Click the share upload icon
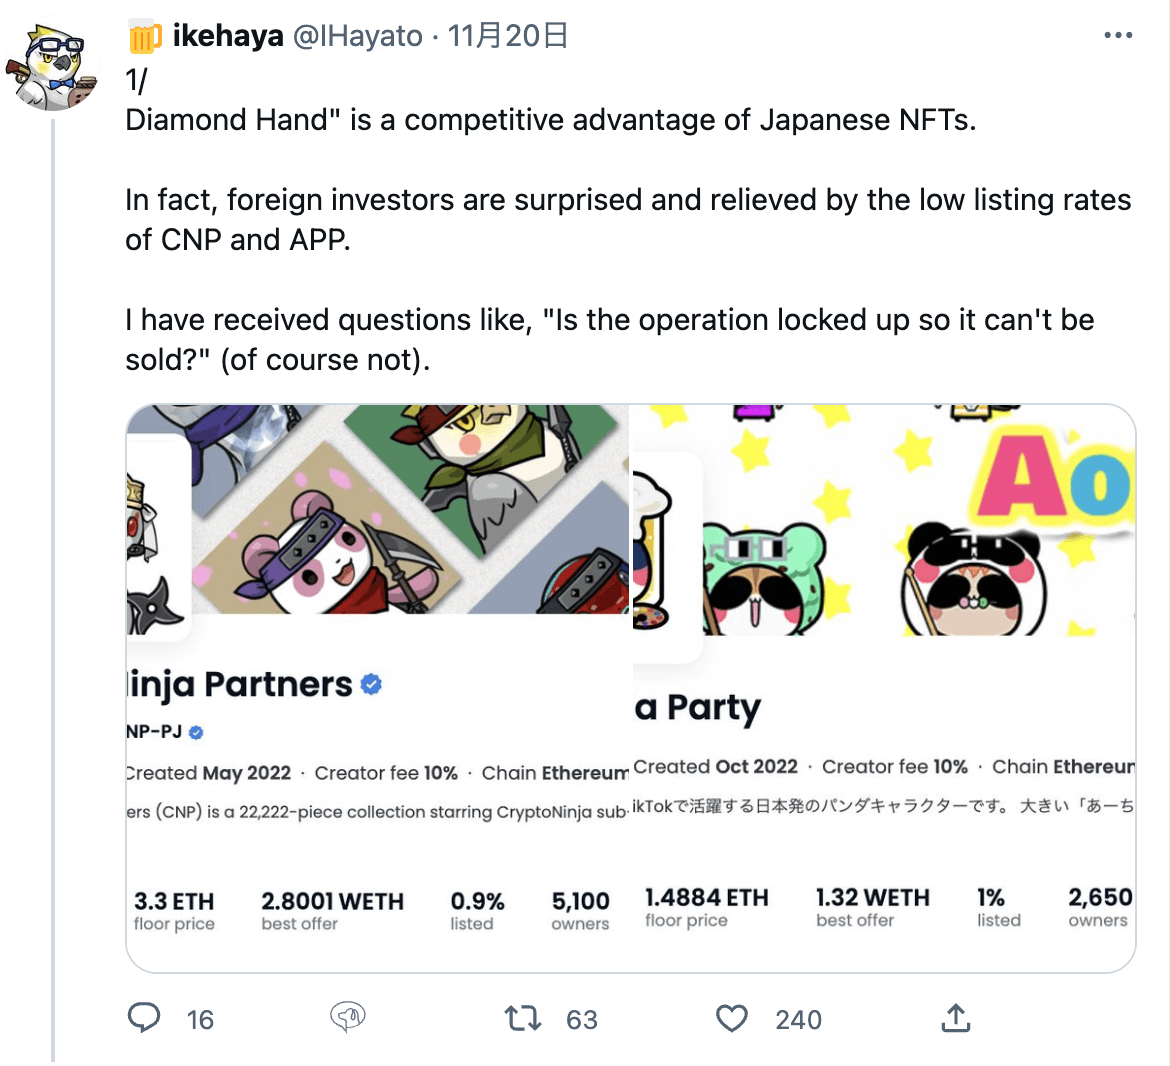Image resolution: width=1170 pixels, height=1066 pixels. pos(956,1018)
